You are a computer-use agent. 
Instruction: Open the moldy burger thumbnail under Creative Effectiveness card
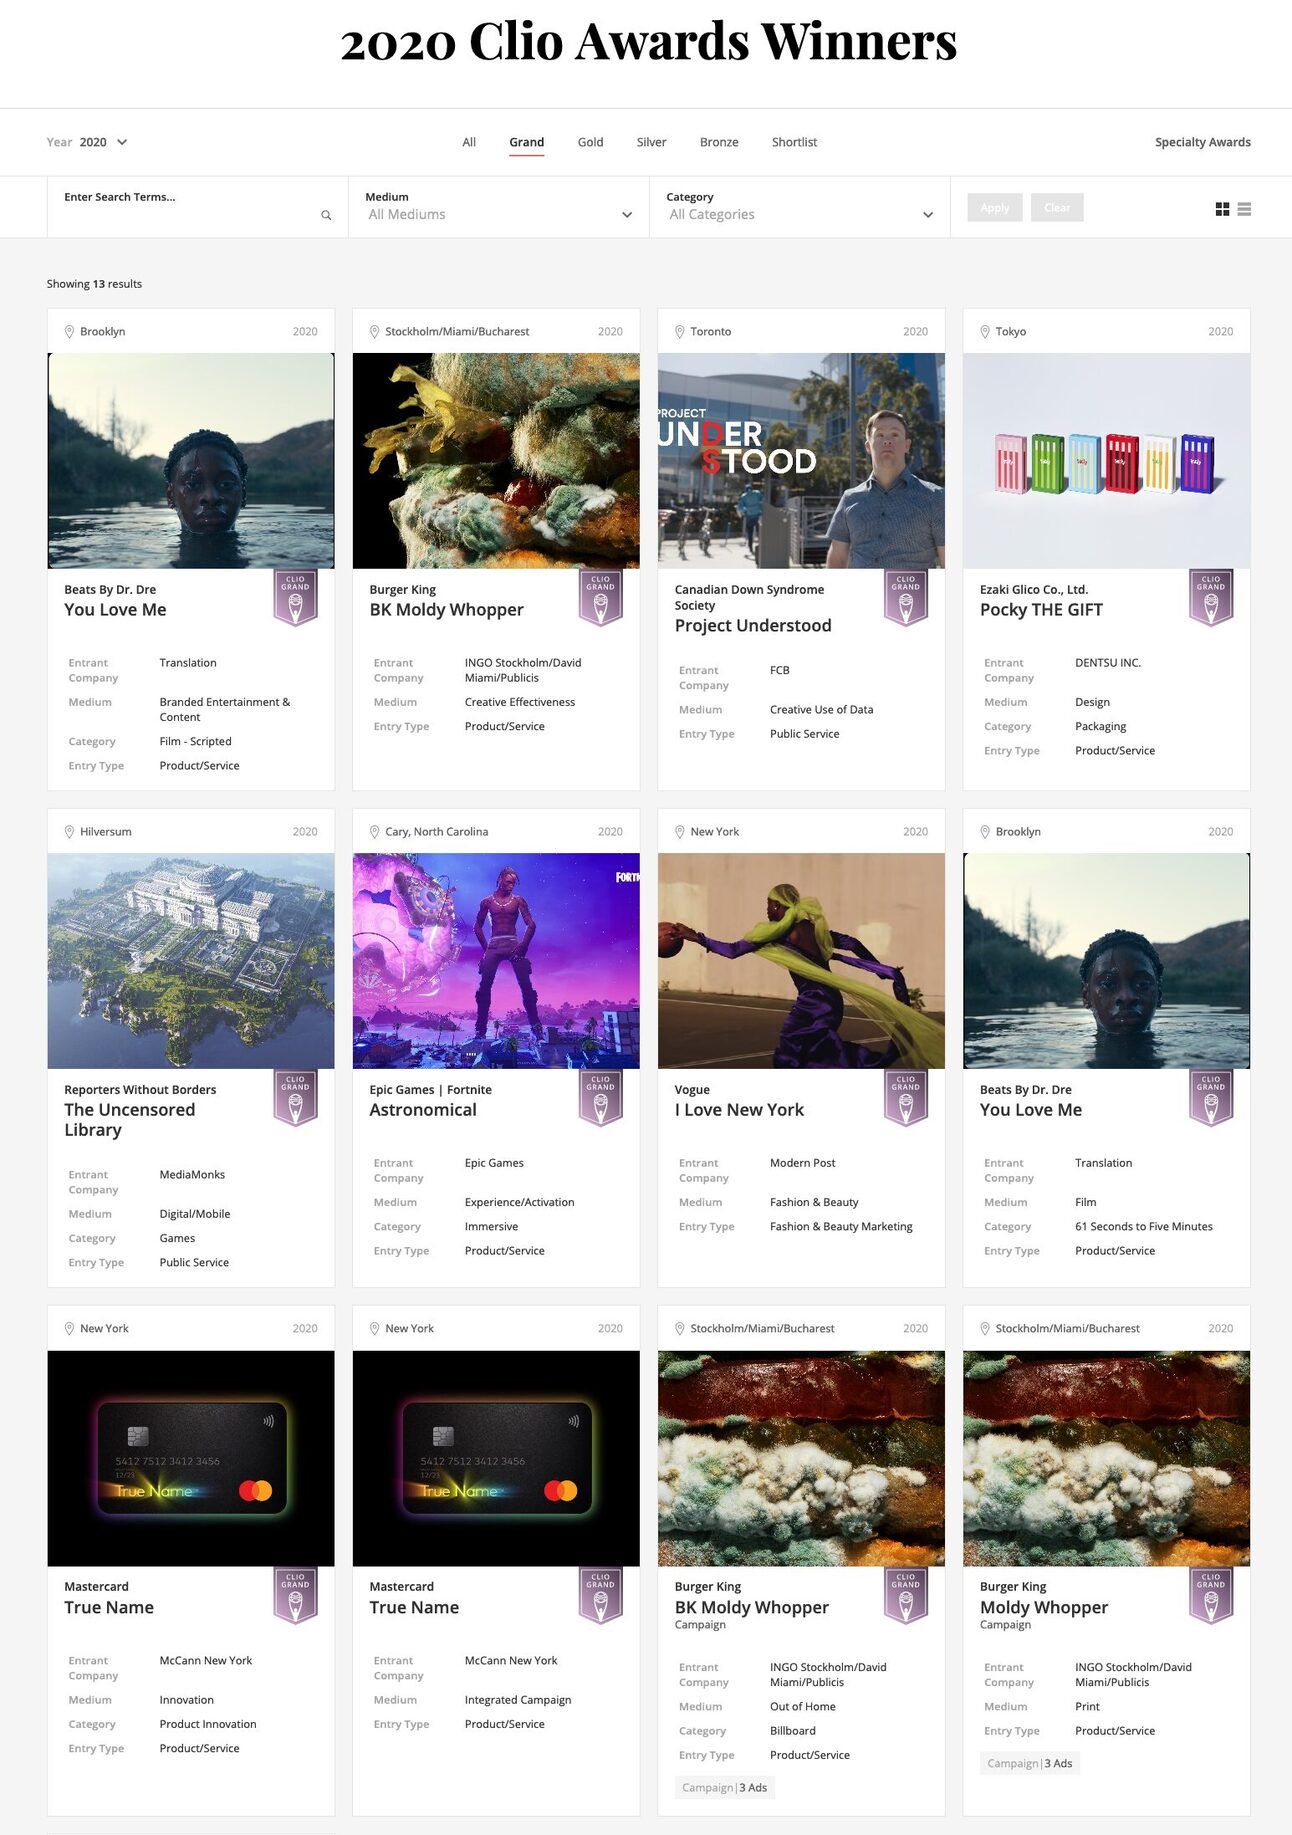[x=496, y=461]
